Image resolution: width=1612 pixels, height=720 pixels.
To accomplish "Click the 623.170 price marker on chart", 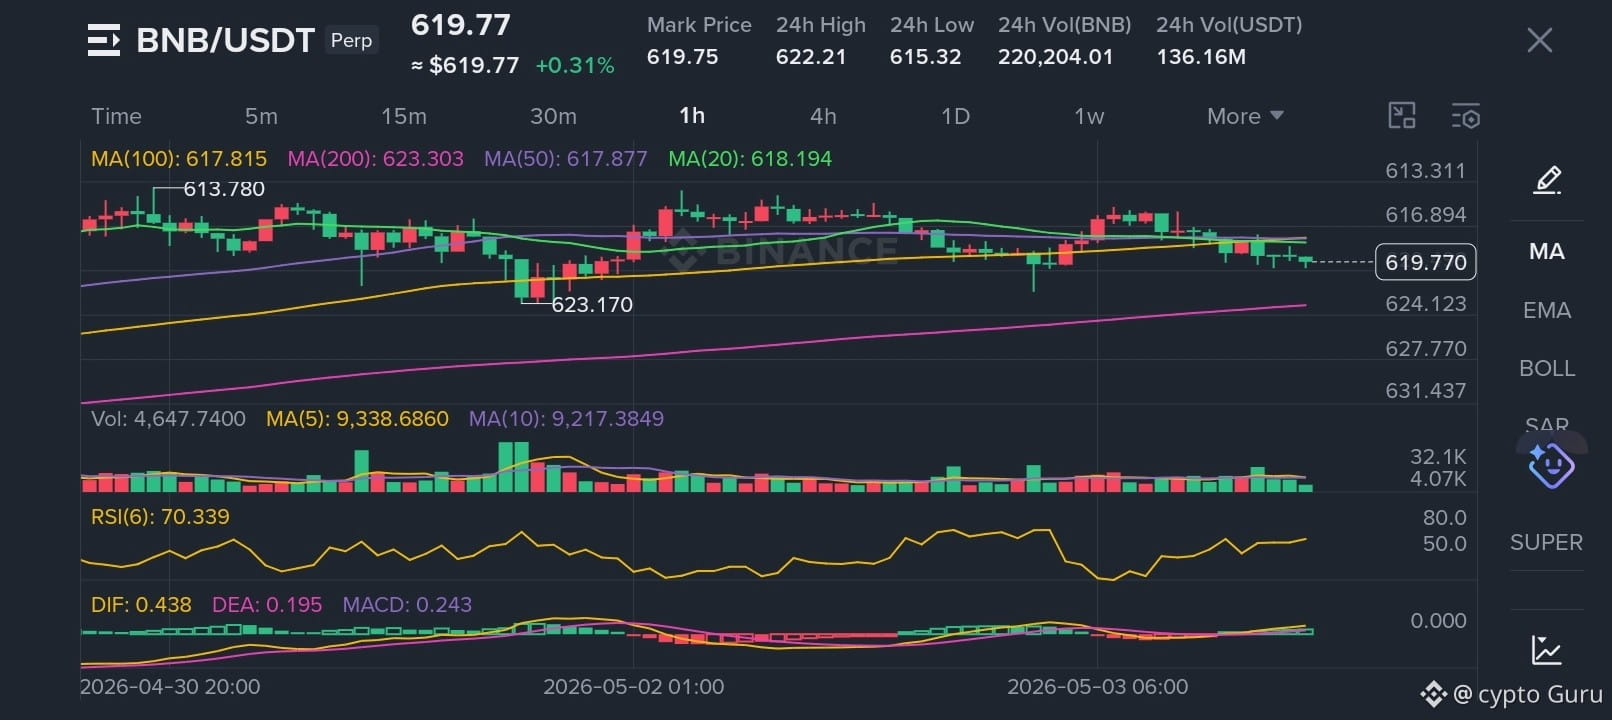I will pos(592,304).
